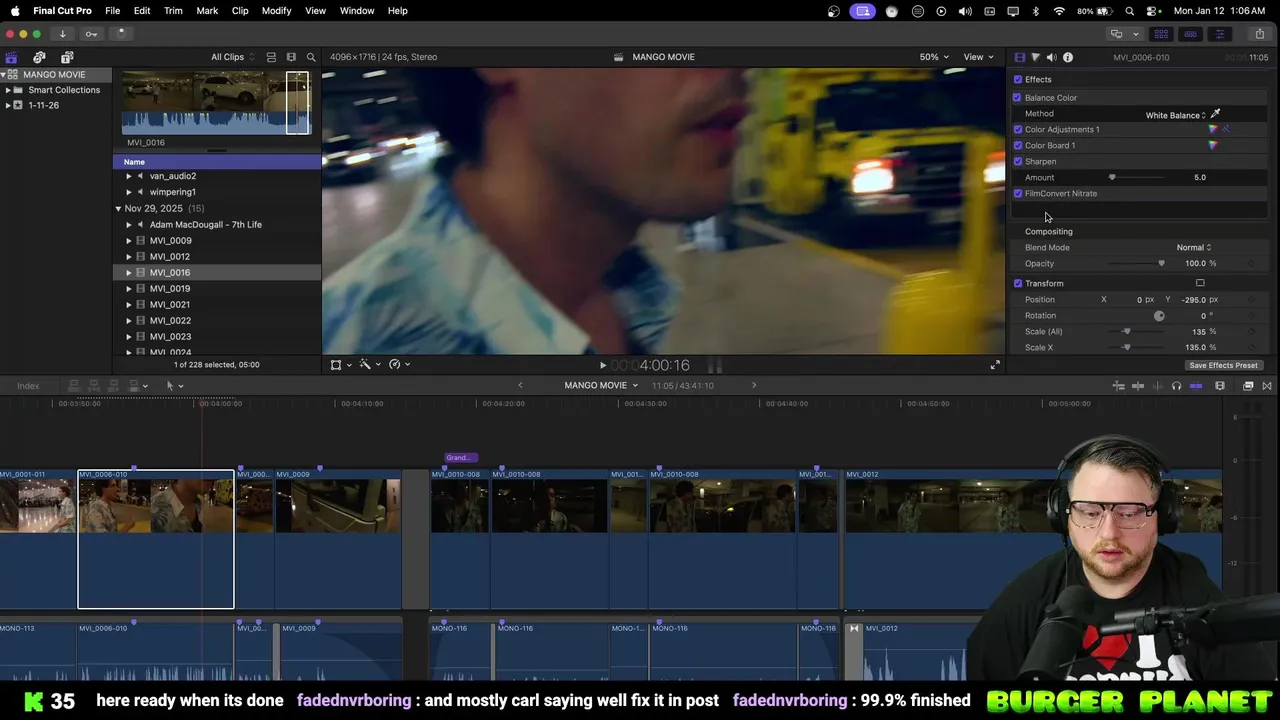This screenshot has height=720, width=1280.
Task: Disable the Sharpen effect
Action: [1018, 161]
